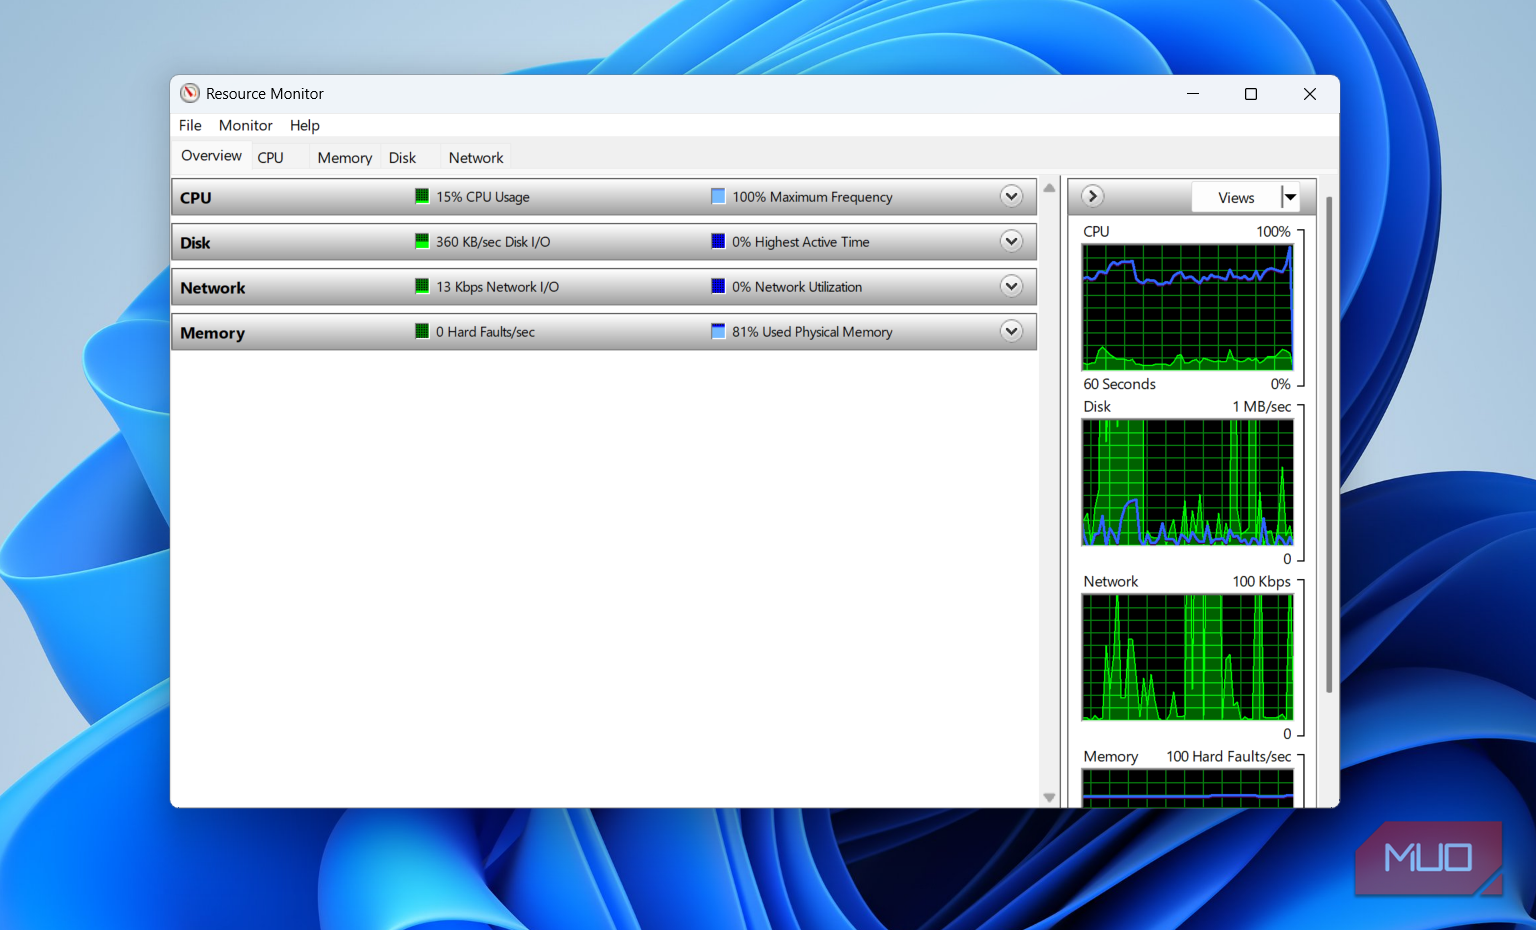Click the '60 Seconds' graph label
This screenshot has height=930, width=1536.
pos(1119,384)
